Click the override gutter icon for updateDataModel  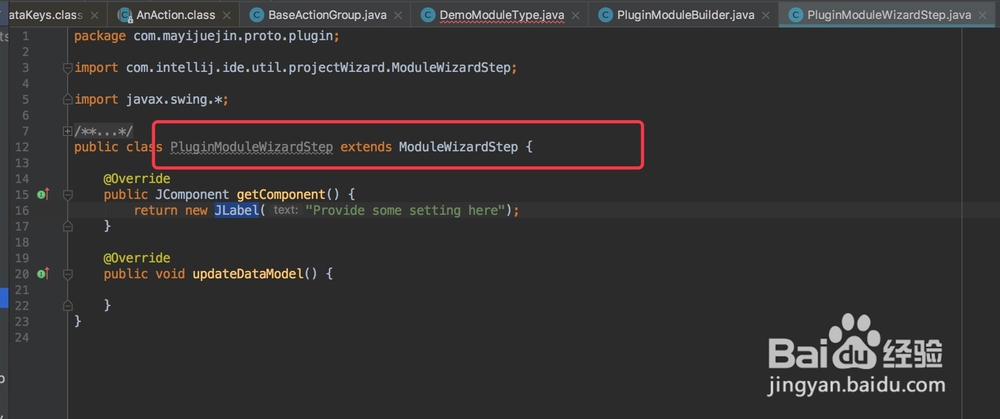43,274
